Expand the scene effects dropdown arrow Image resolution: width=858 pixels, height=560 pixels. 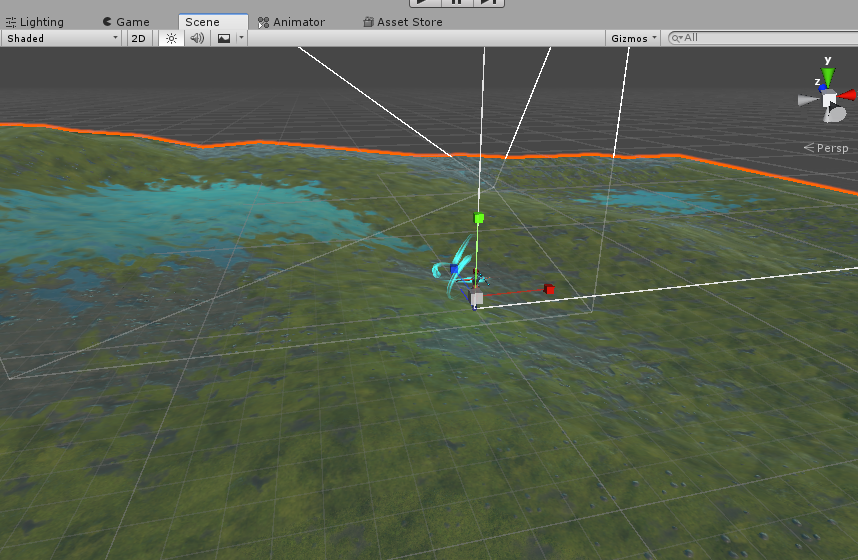[241, 38]
